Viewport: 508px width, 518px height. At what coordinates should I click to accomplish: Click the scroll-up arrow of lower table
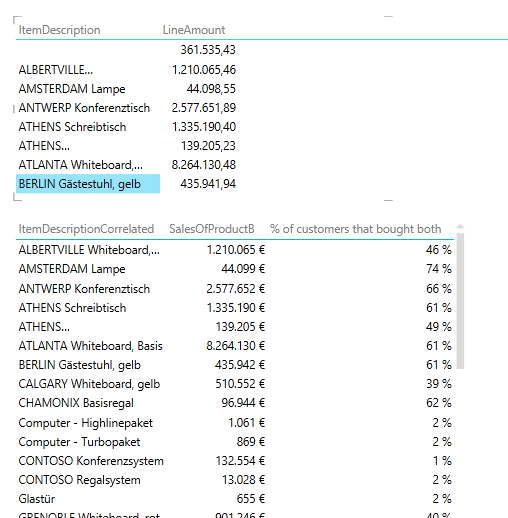coord(460,227)
